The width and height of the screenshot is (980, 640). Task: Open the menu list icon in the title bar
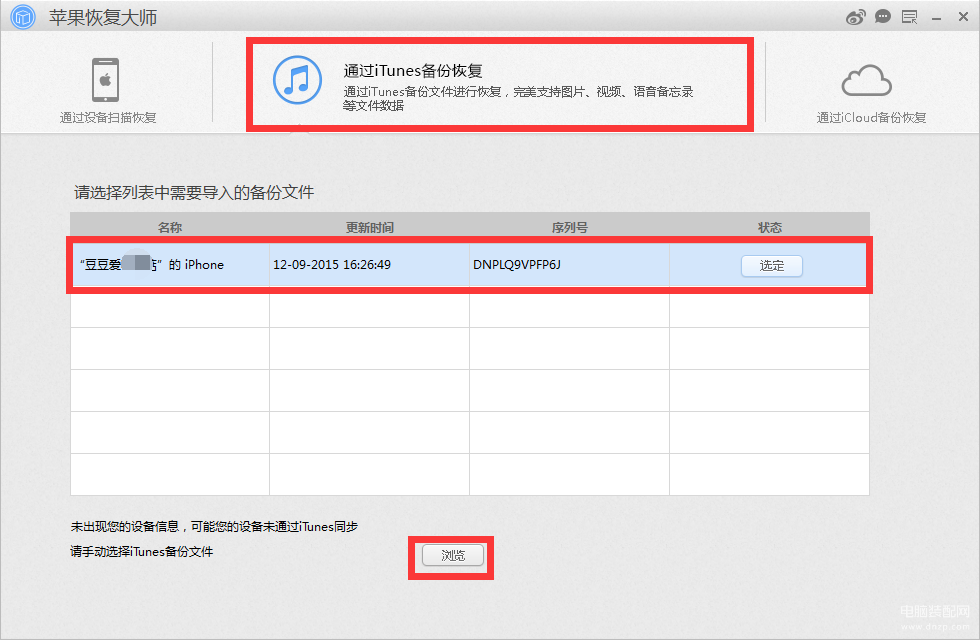click(909, 17)
